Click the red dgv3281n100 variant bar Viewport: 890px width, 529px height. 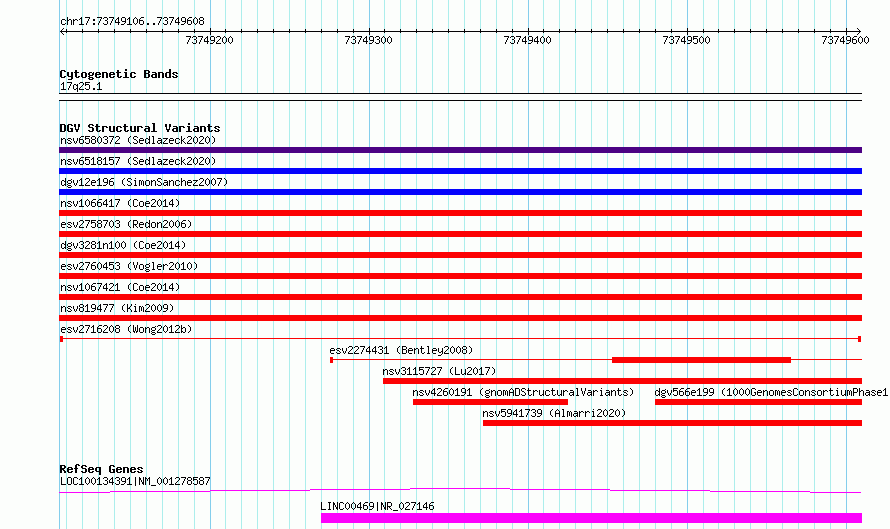tap(460, 255)
